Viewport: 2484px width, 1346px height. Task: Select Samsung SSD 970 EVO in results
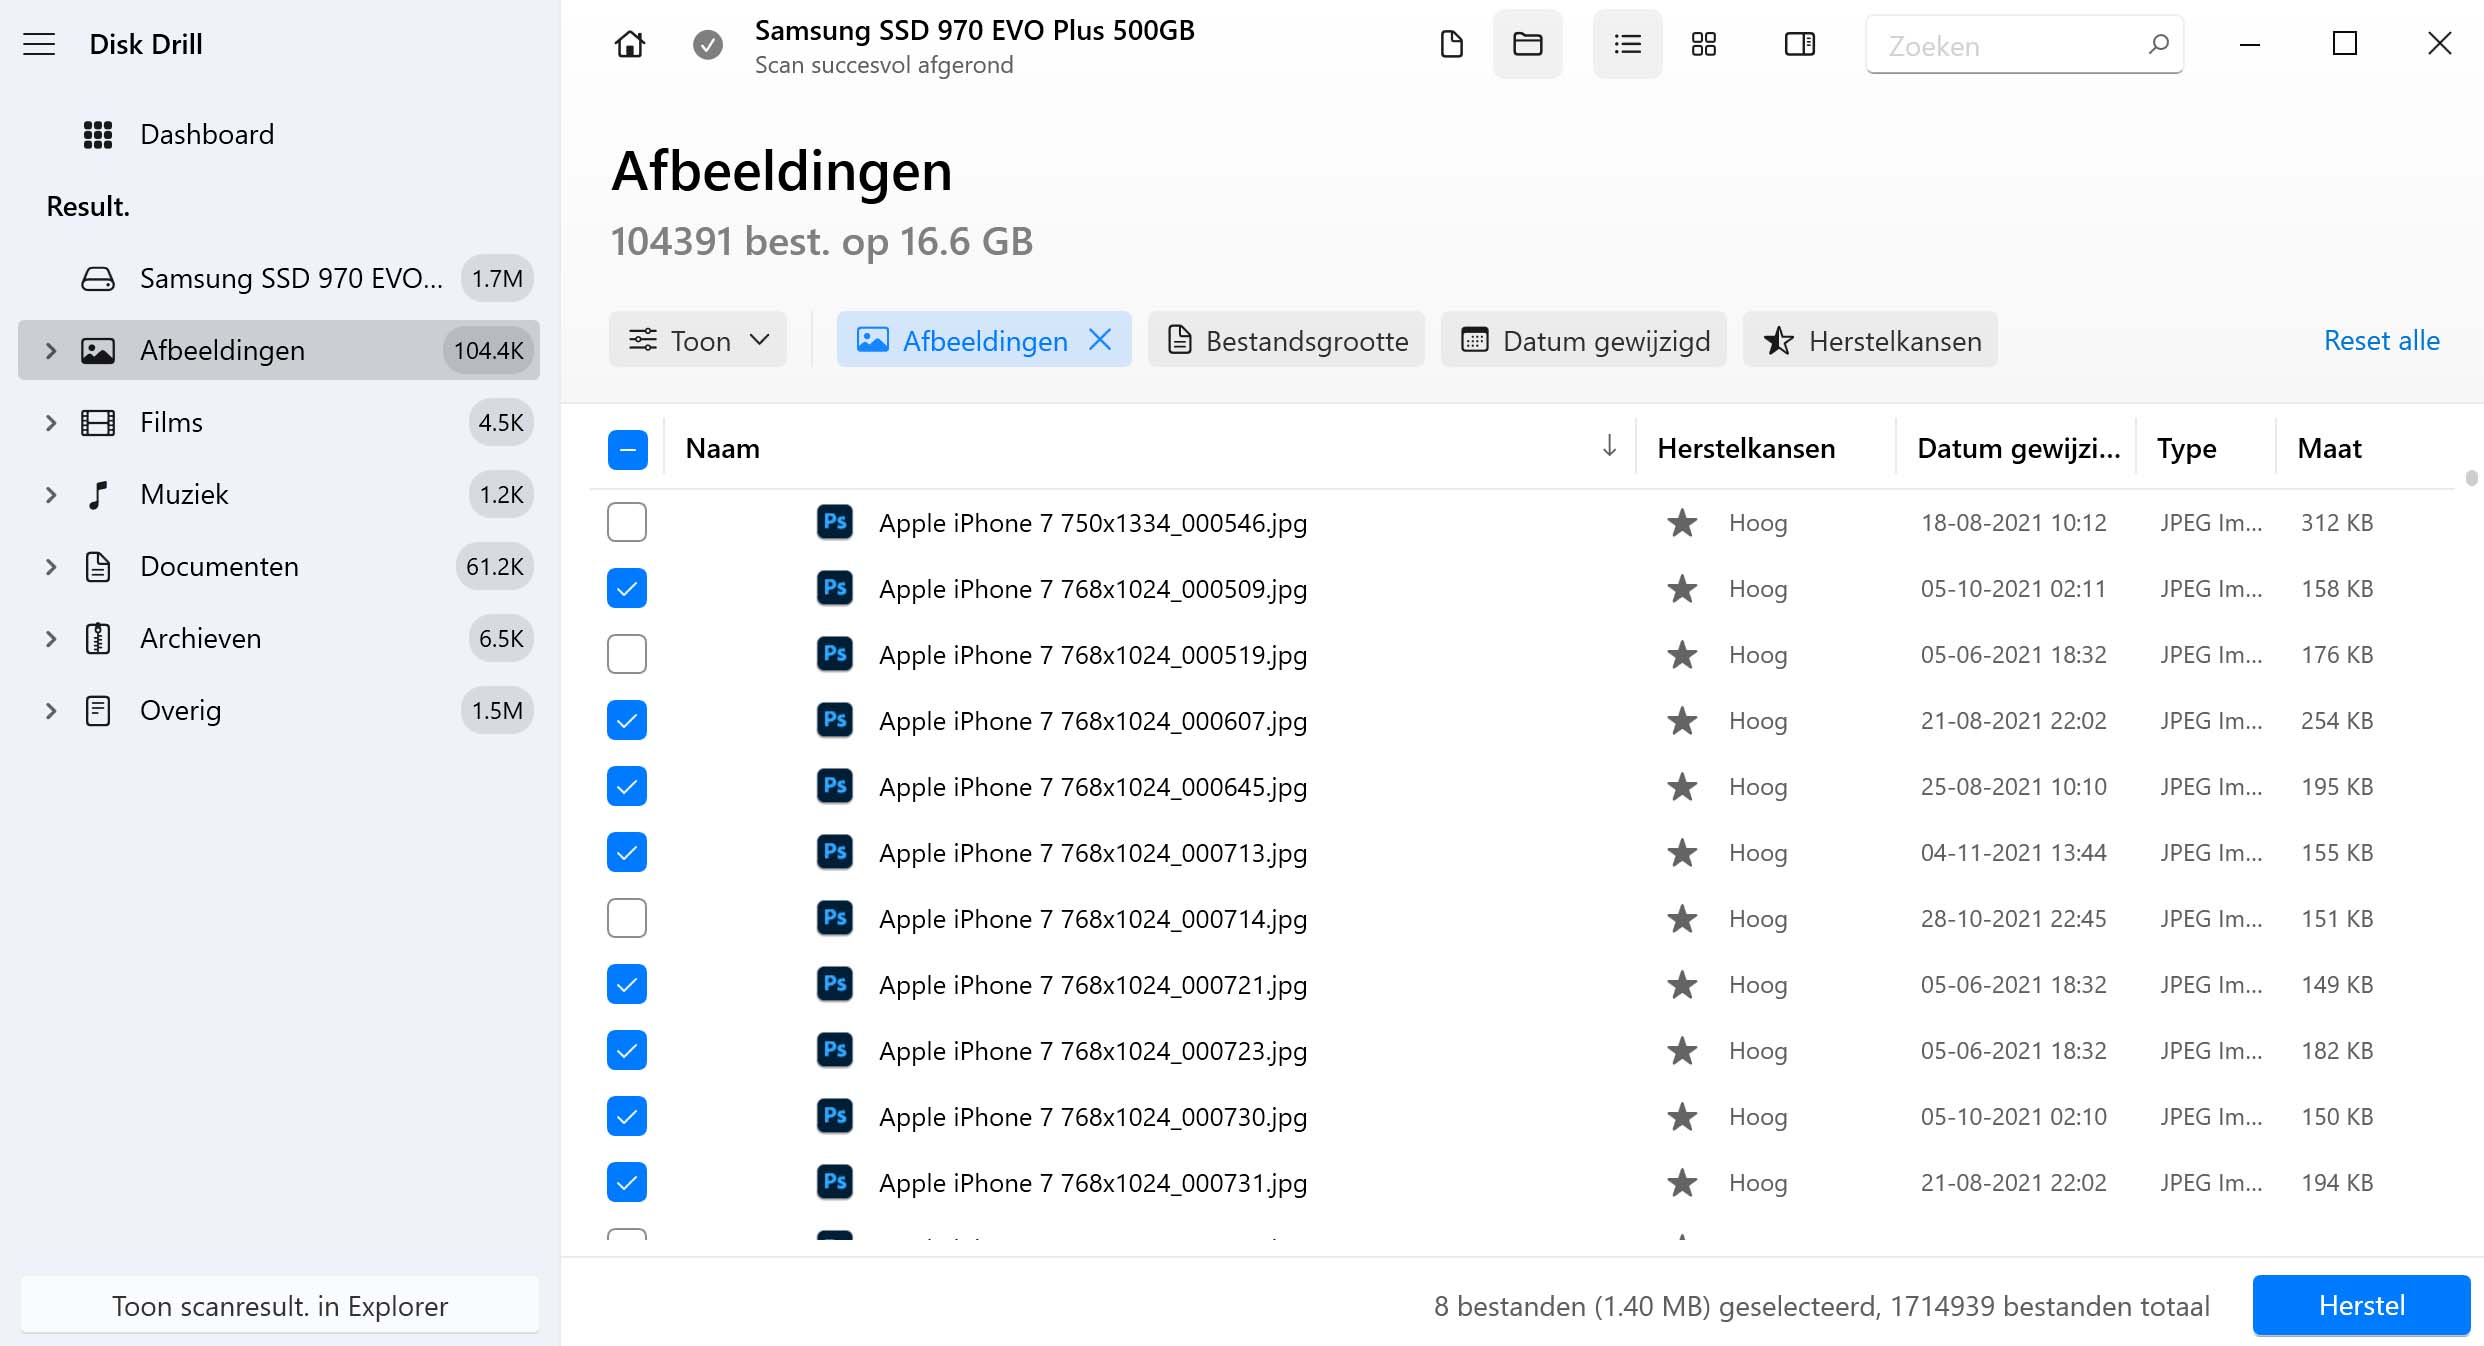click(280, 278)
